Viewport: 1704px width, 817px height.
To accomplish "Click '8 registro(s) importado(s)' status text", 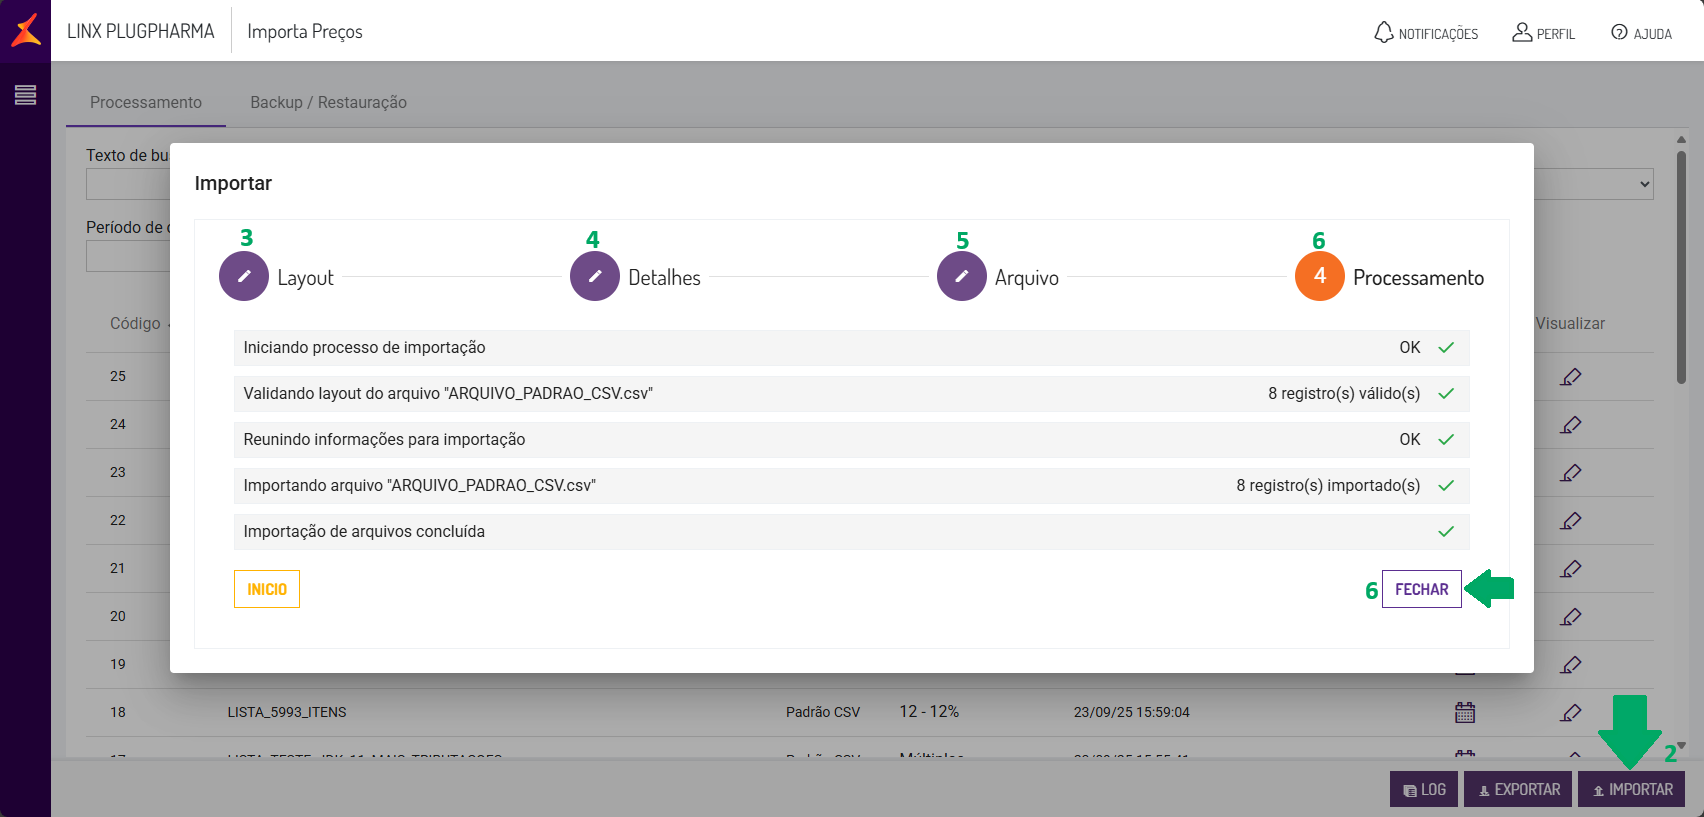I will tap(1328, 485).
